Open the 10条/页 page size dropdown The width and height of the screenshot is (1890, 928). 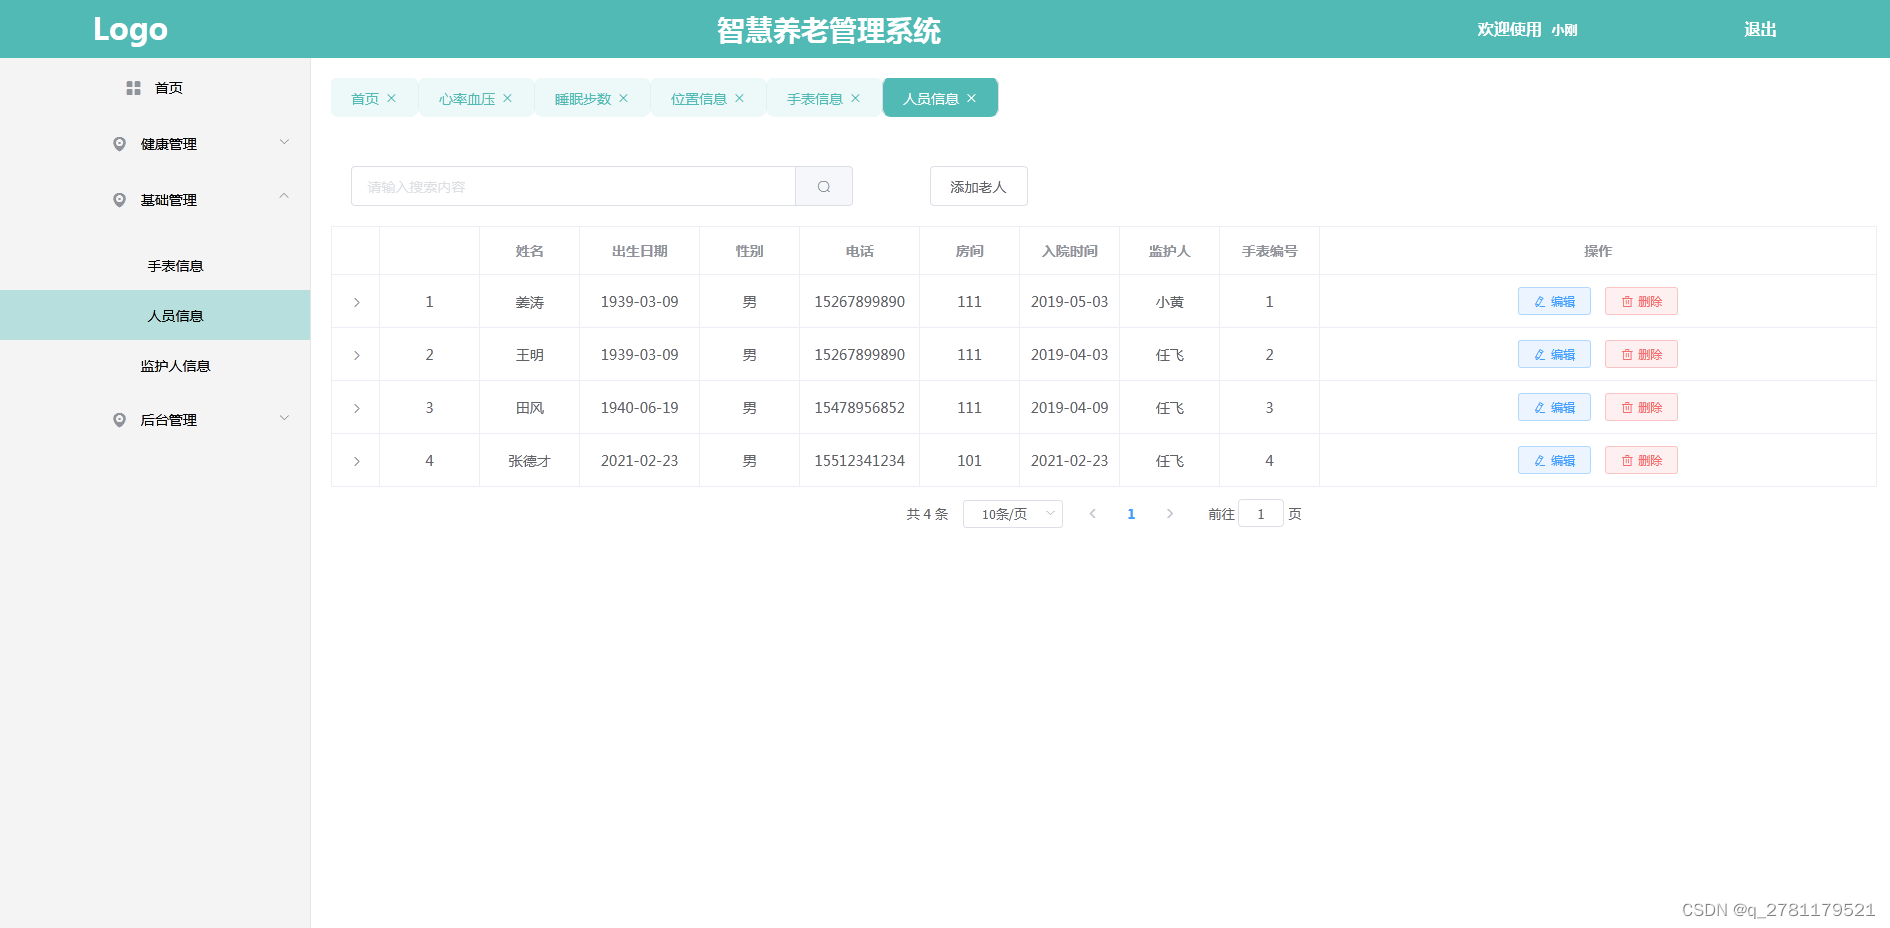pos(1013,514)
